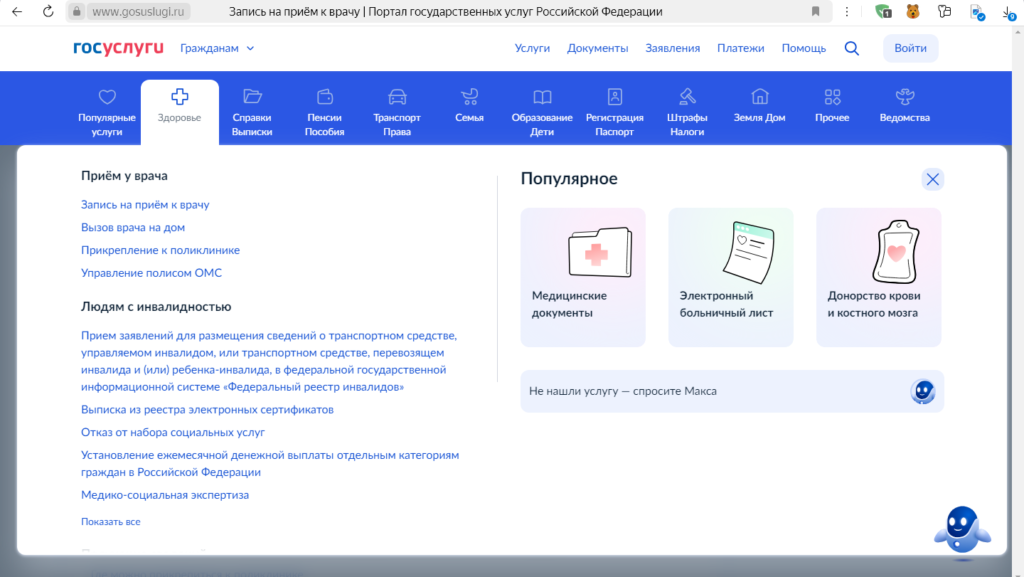Image resolution: width=1024 pixels, height=577 pixels.
Task: Open the Донорство крови и костного мозга card
Action: (878, 277)
